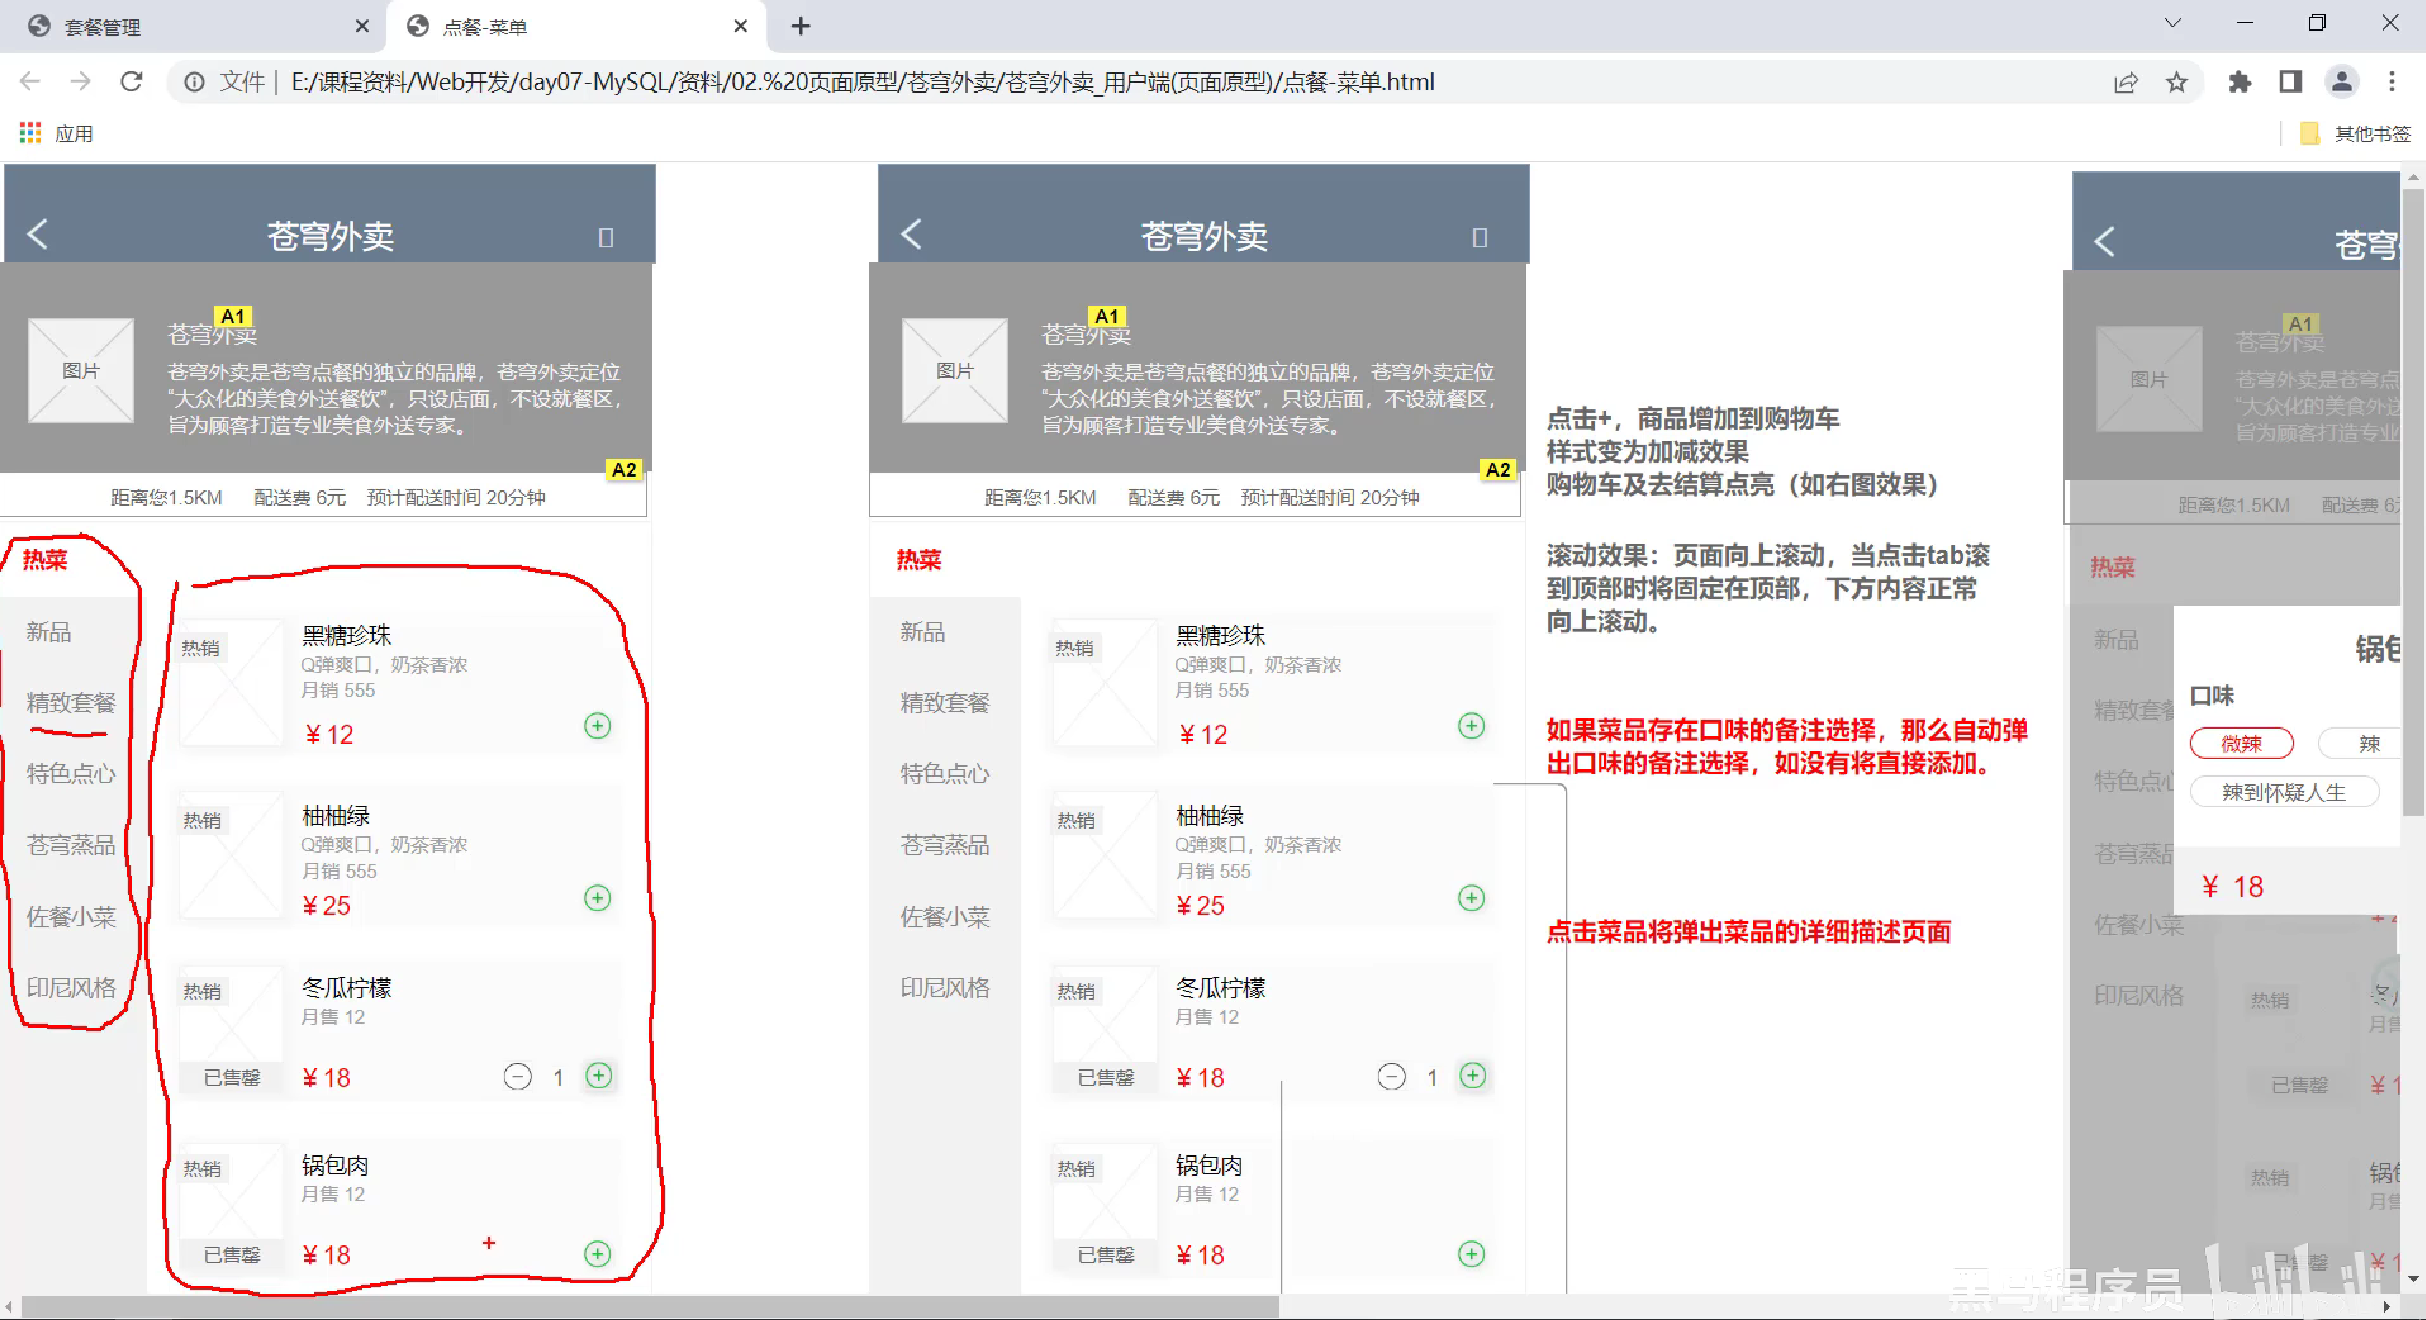Bookmark this page with star icon
The height and width of the screenshot is (1320, 2426).
2176,82
